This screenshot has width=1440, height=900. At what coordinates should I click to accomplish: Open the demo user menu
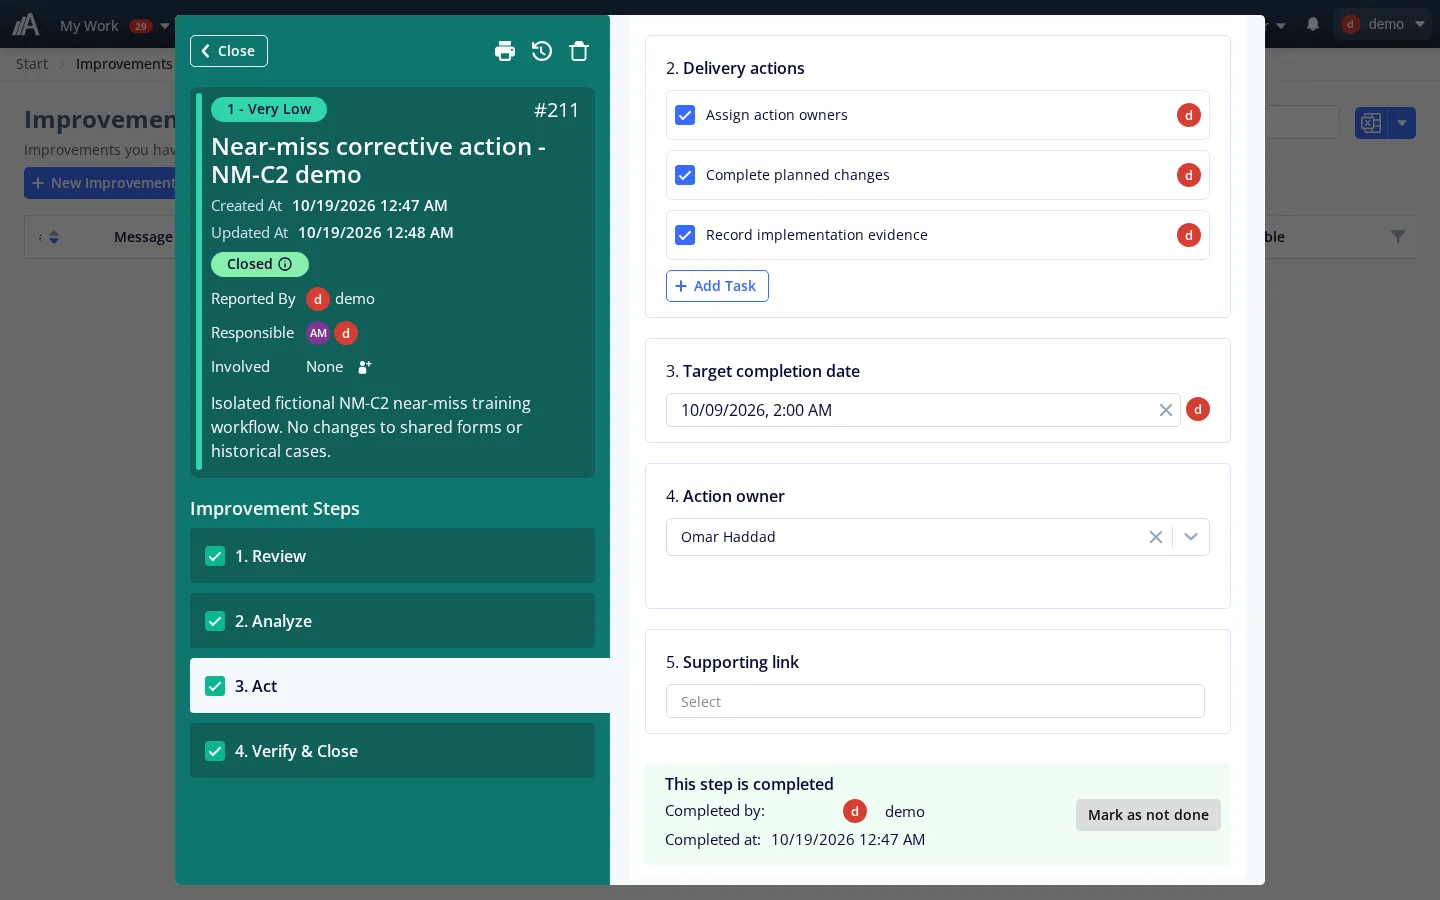point(1384,24)
